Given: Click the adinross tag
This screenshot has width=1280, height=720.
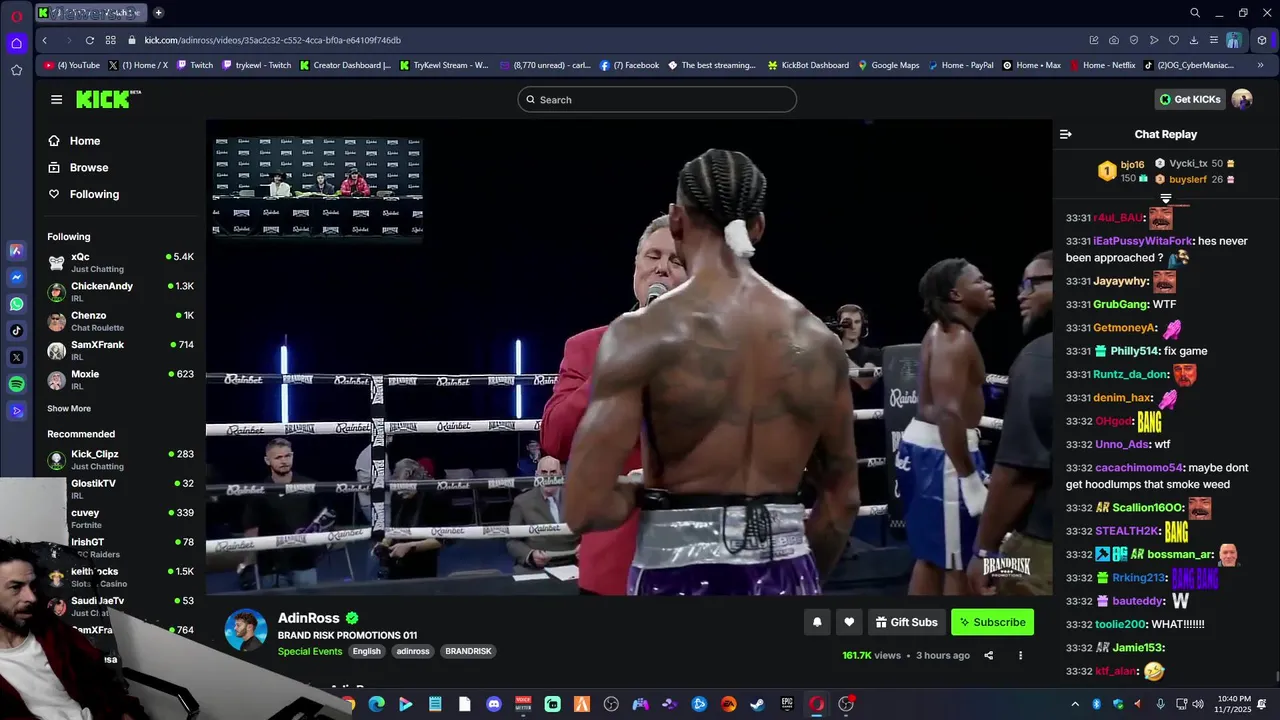Looking at the screenshot, I should 412,651.
